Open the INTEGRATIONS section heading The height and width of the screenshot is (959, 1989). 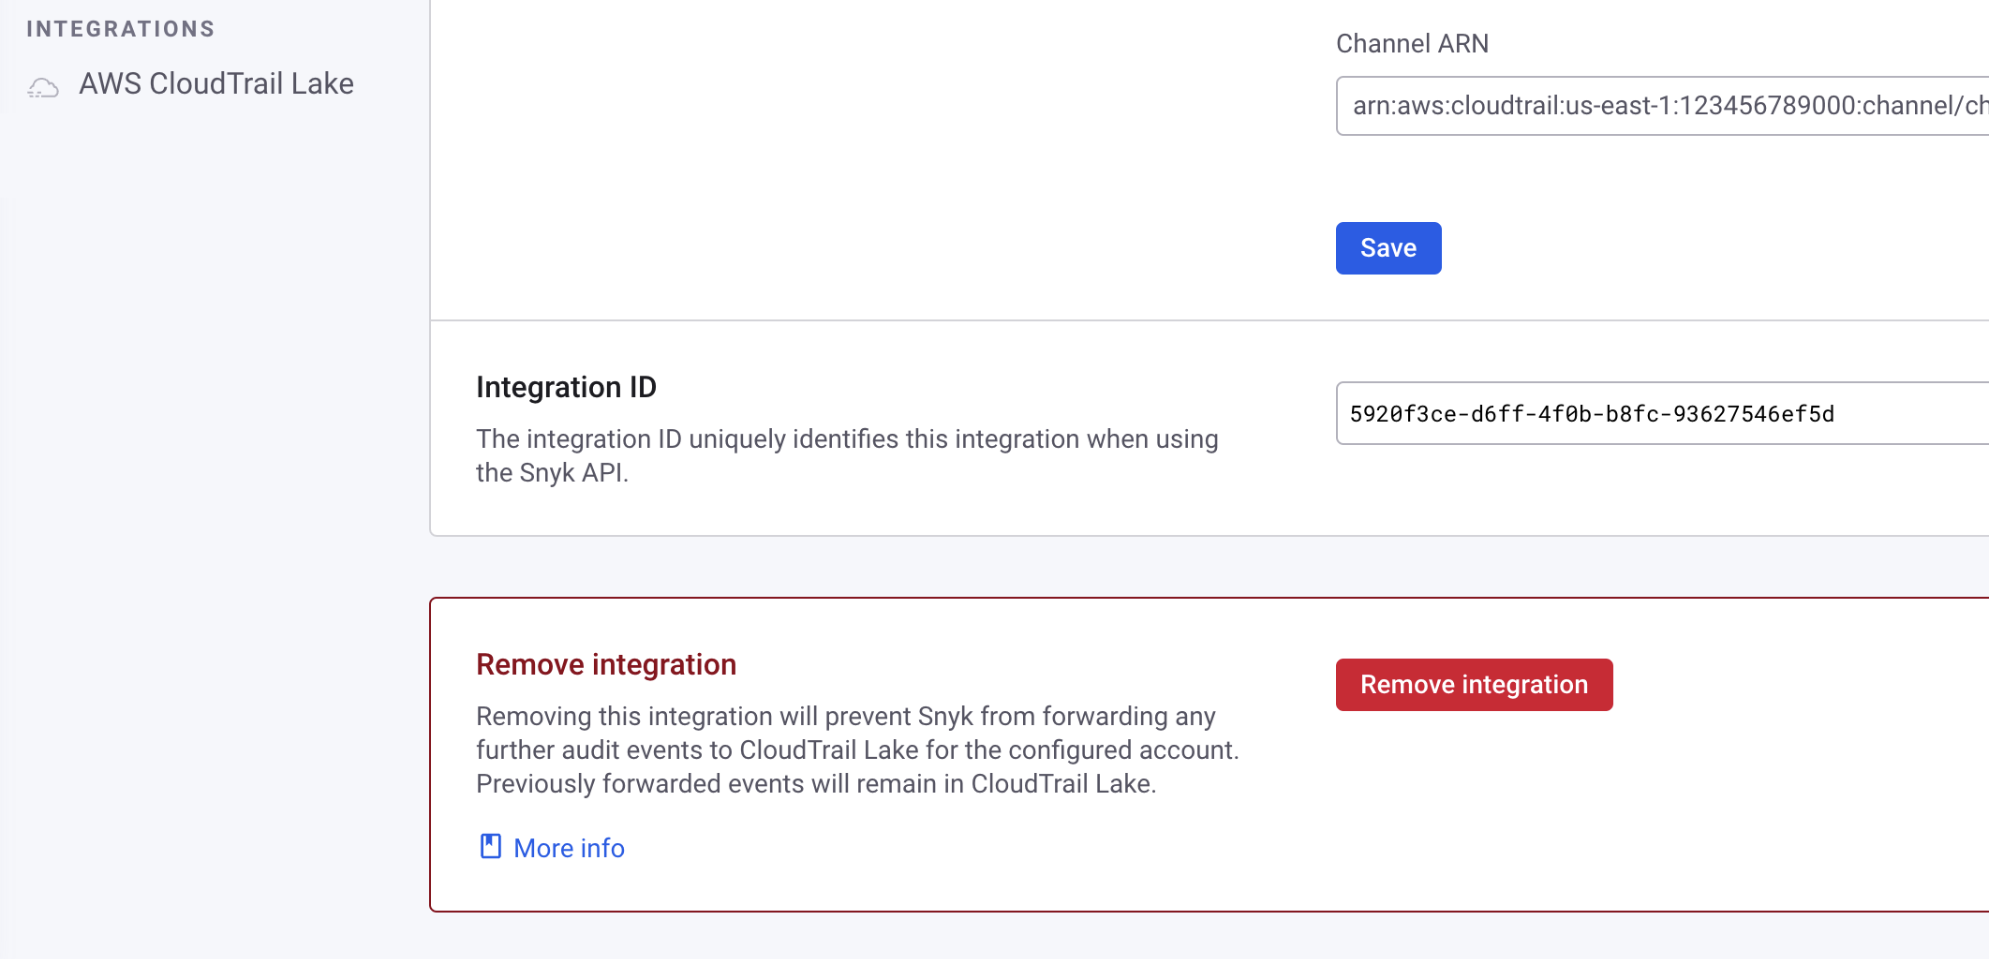(x=120, y=29)
